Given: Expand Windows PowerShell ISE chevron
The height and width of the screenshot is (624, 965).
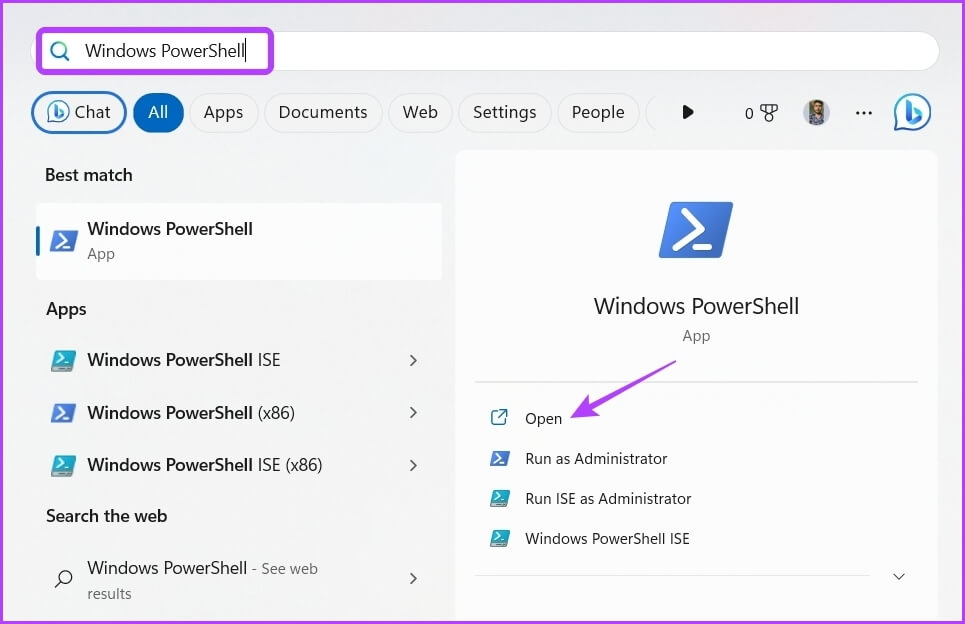Looking at the screenshot, I should click(x=414, y=361).
